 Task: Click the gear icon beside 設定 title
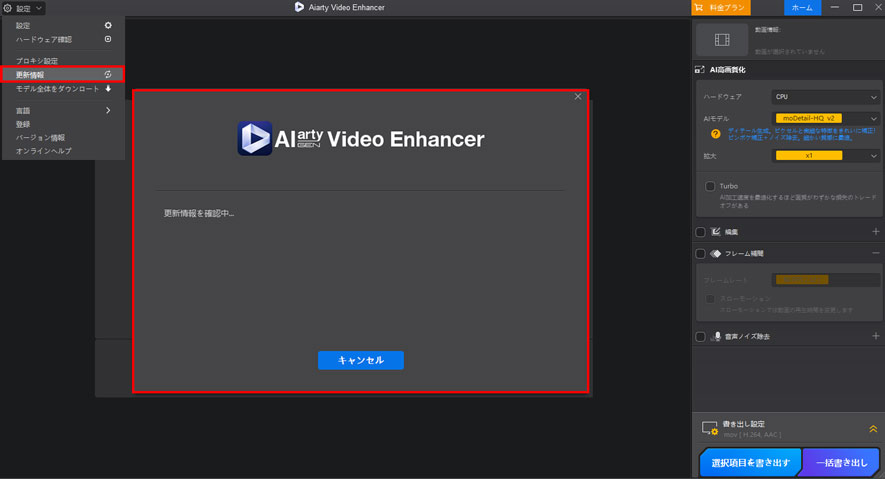8,8
